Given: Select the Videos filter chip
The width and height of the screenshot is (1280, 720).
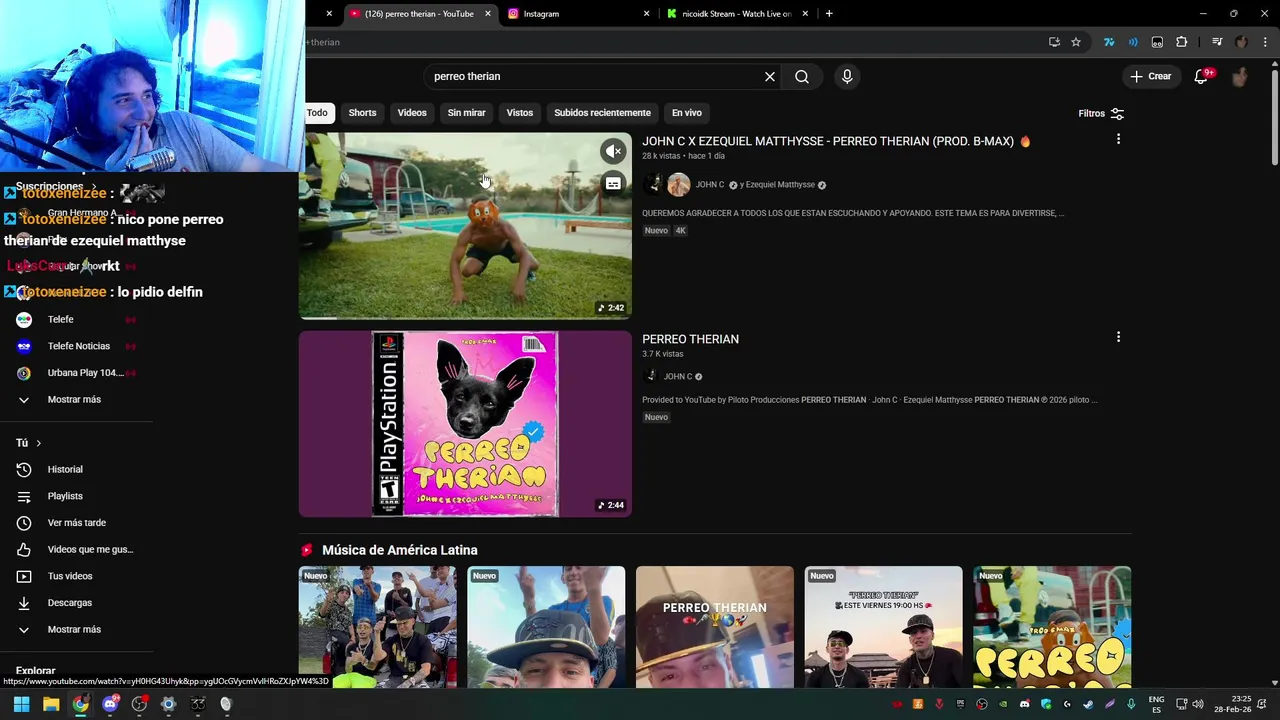Looking at the screenshot, I should pyautogui.click(x=412, y=113).
